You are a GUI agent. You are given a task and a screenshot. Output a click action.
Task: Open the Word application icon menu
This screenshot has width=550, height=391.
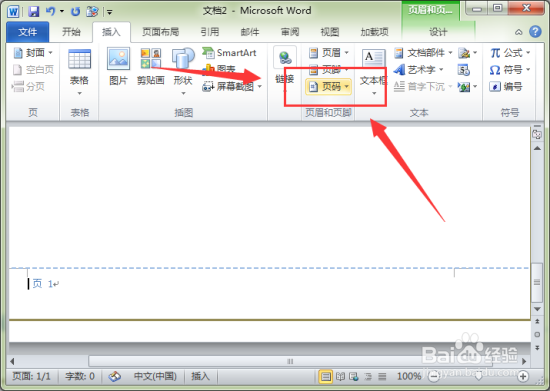tap(13, 12)
